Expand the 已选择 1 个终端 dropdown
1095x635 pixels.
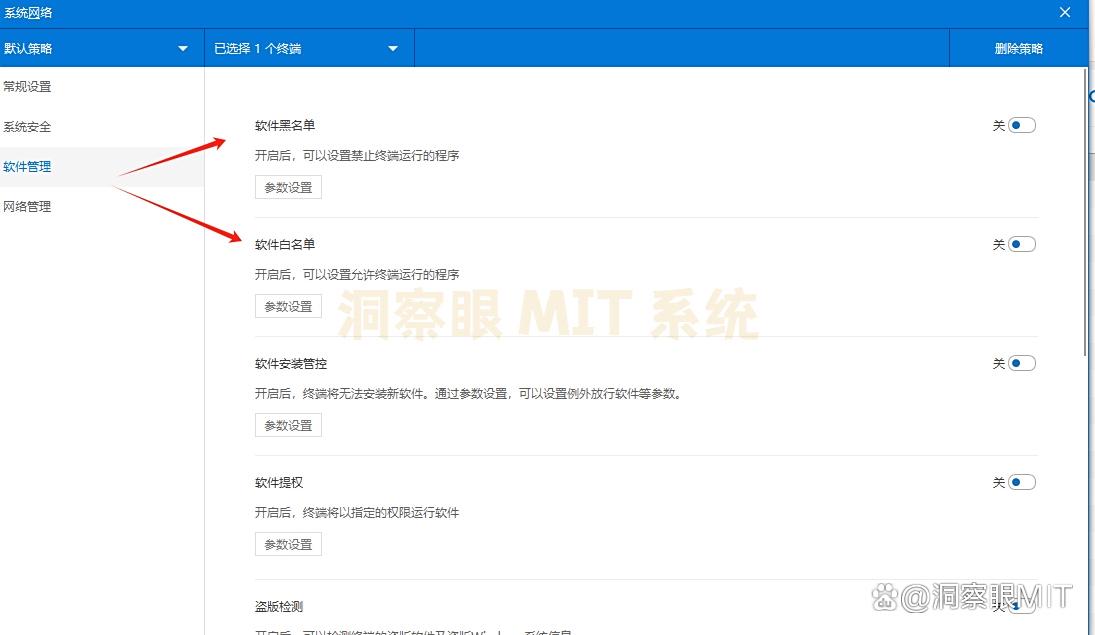tap(309, 48)
